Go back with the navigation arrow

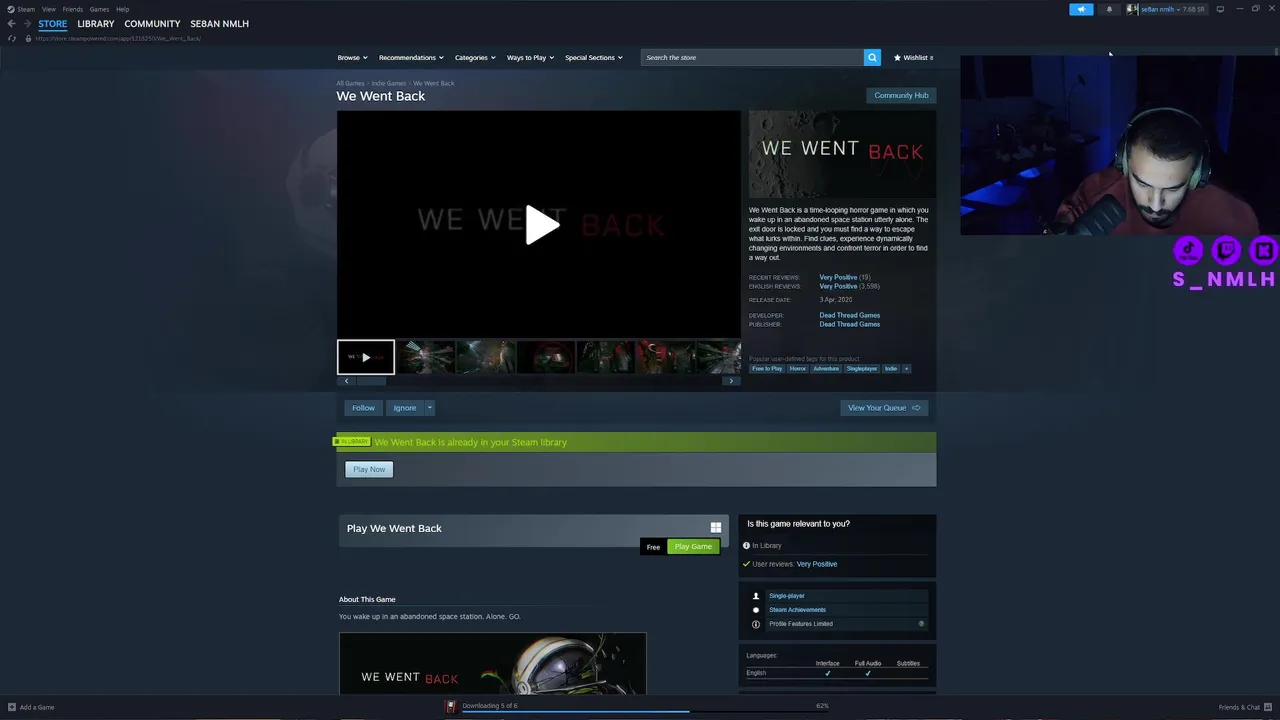12,24
